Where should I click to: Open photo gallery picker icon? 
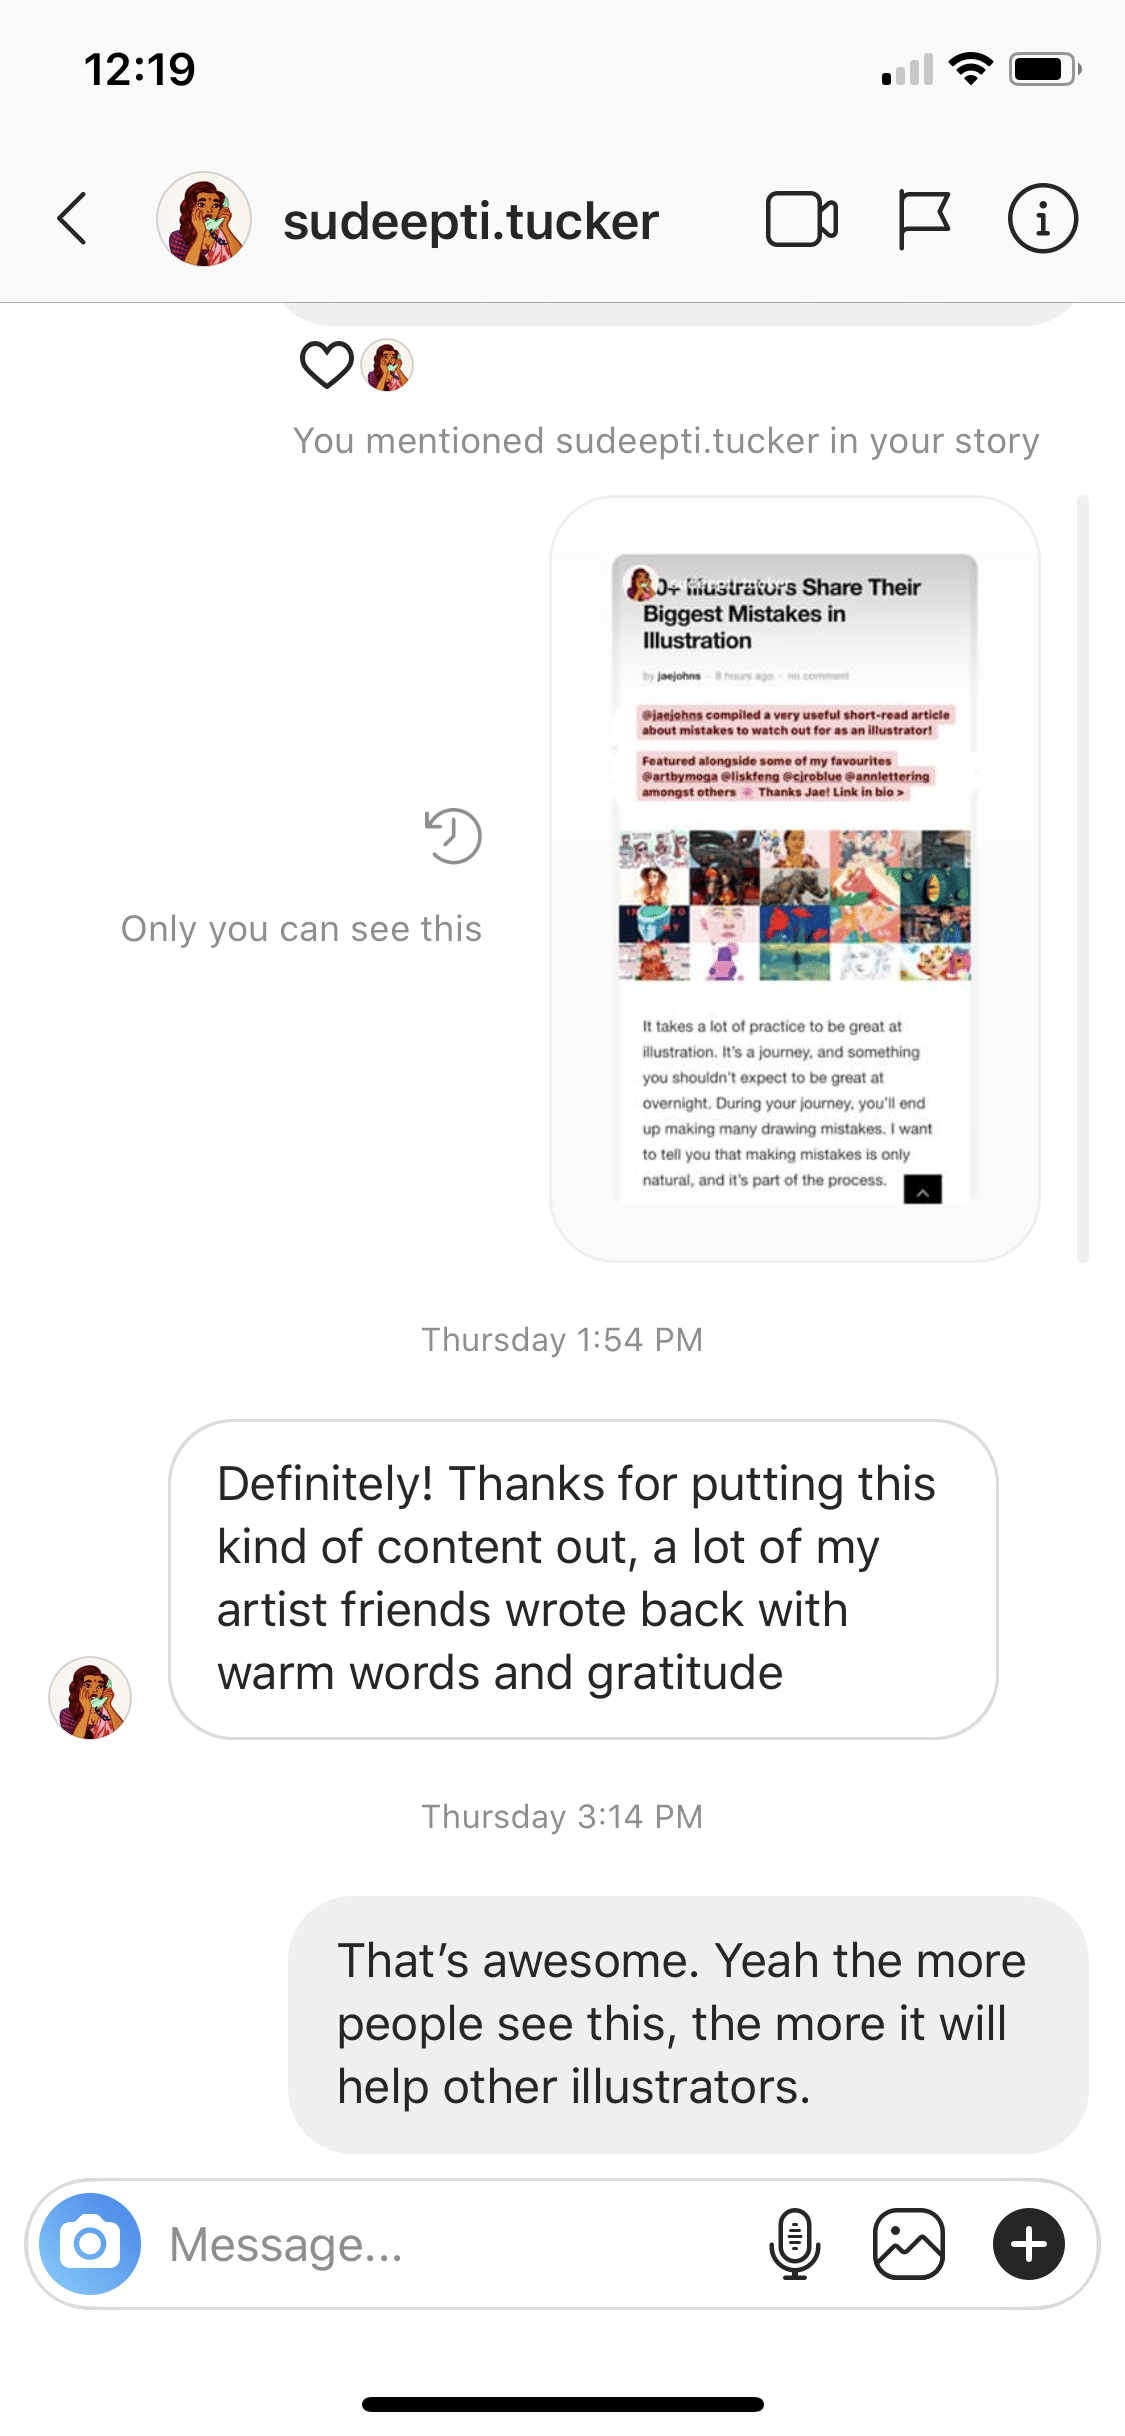pos(908,2244)
